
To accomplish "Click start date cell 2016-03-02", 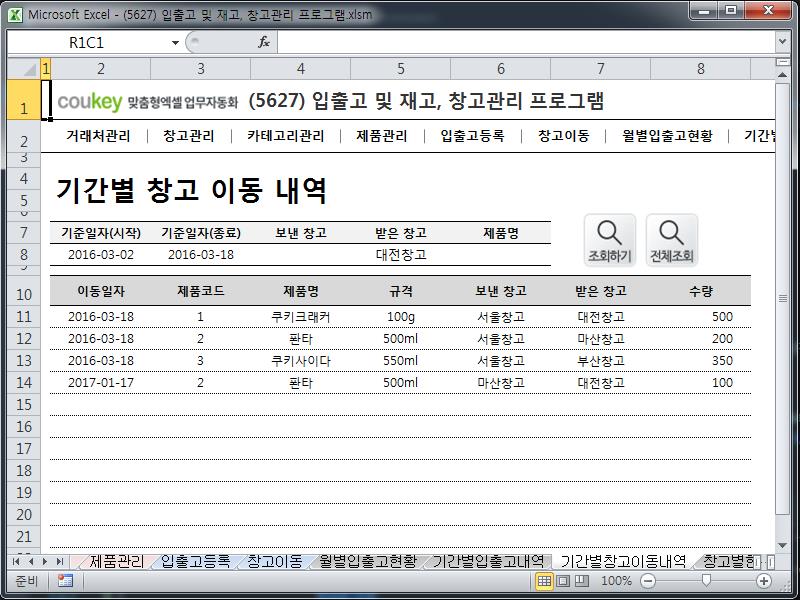I will pyautogui.click(x=101, y=255).
